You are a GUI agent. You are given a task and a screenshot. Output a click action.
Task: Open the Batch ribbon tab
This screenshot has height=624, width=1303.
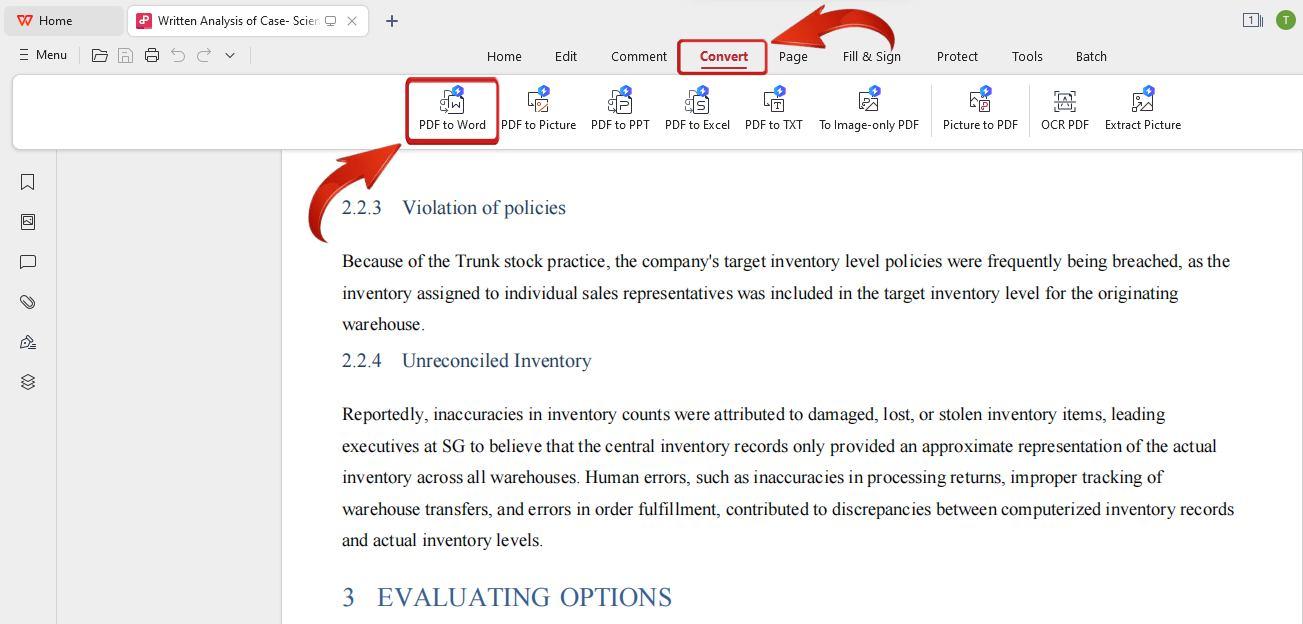pos(1091,57)
